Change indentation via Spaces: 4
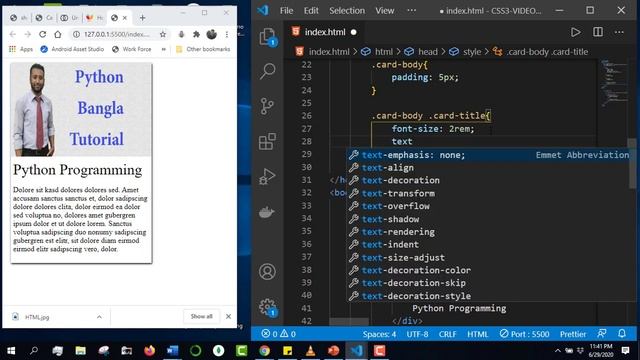 coord(379,334)
